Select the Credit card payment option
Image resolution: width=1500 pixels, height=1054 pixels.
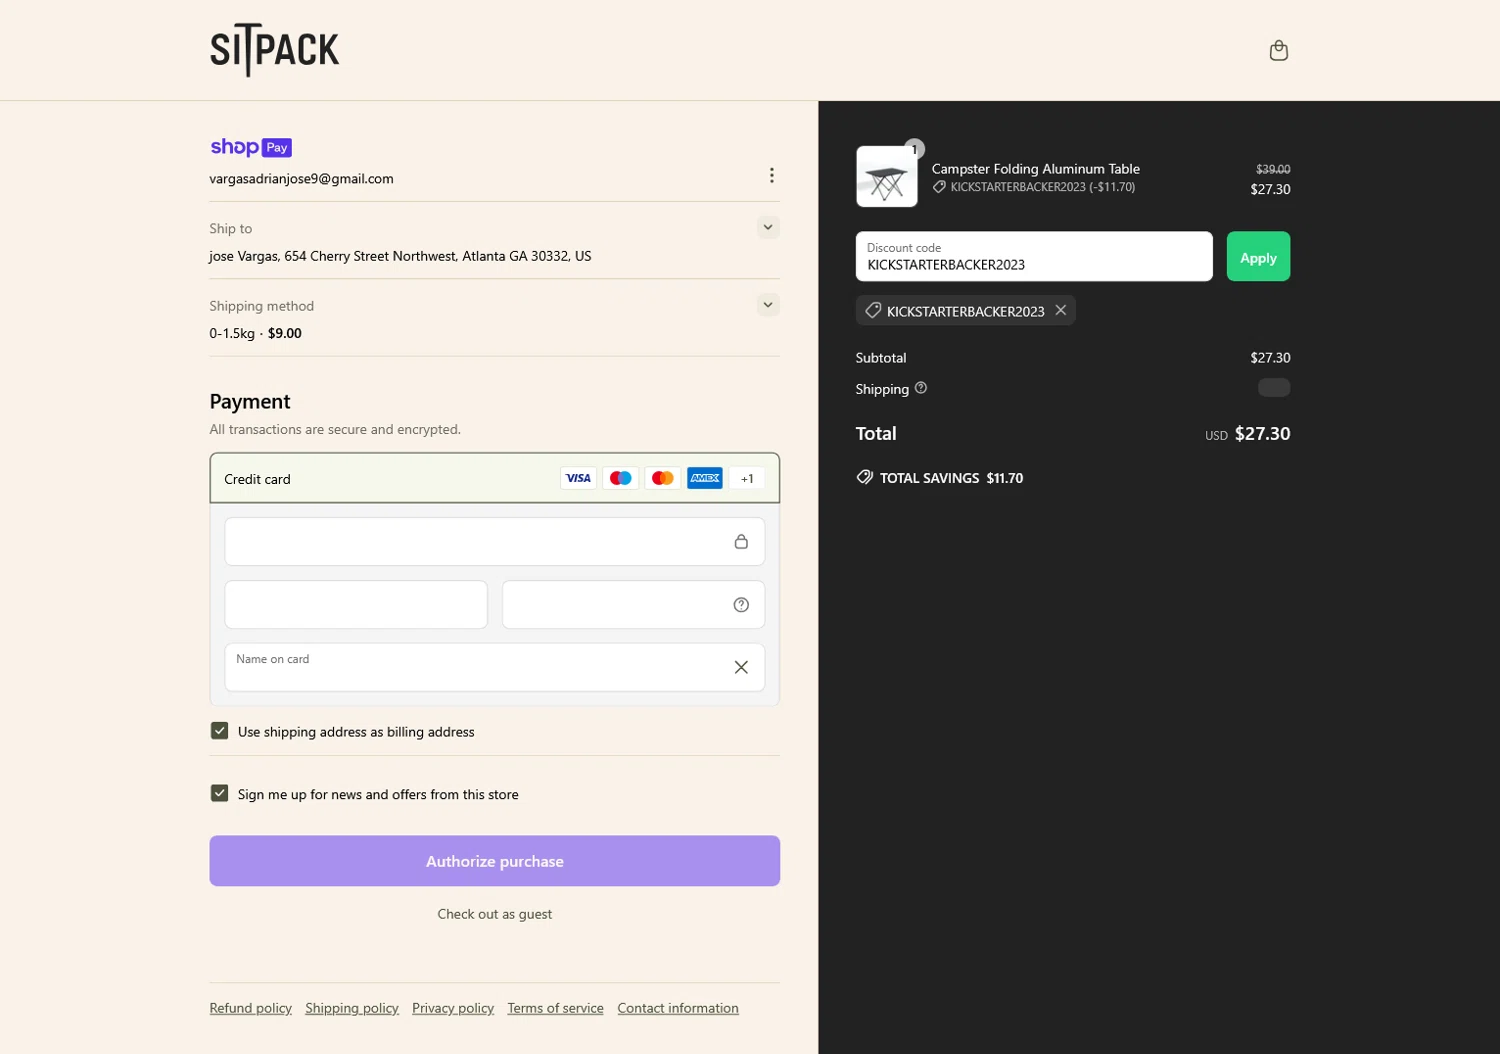(494, 478)
